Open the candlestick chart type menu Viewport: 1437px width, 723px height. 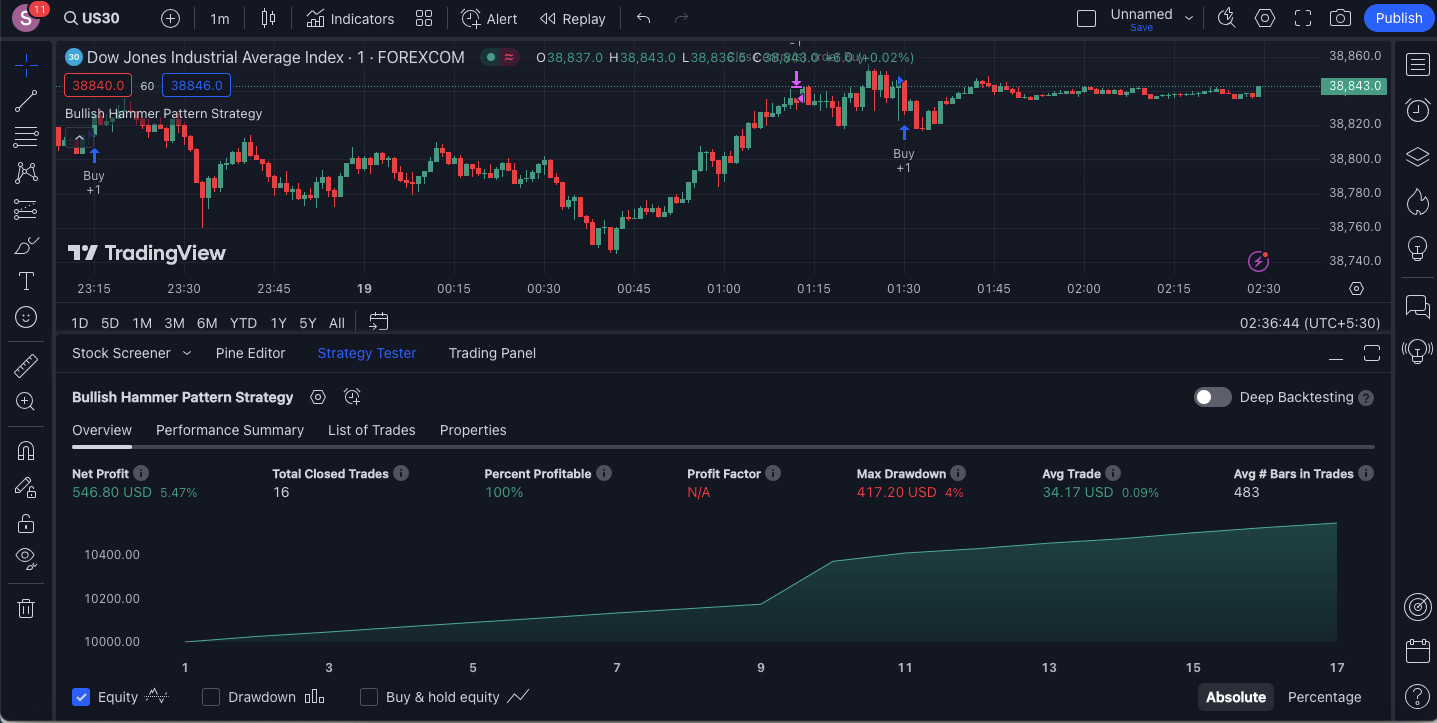coord(267,18)
